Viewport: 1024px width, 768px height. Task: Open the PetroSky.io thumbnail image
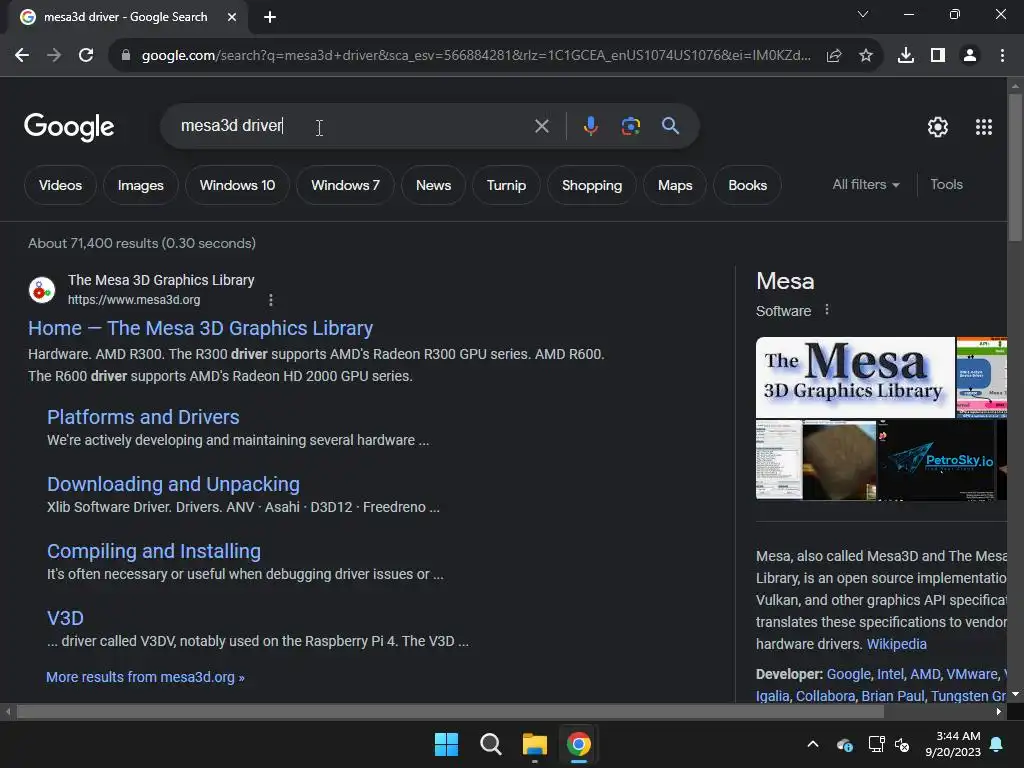point(937,460)
